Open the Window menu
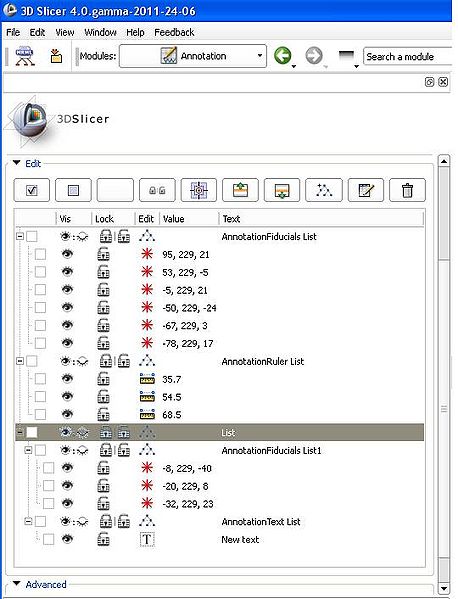The image size is (458, 599). click(100, 32)
